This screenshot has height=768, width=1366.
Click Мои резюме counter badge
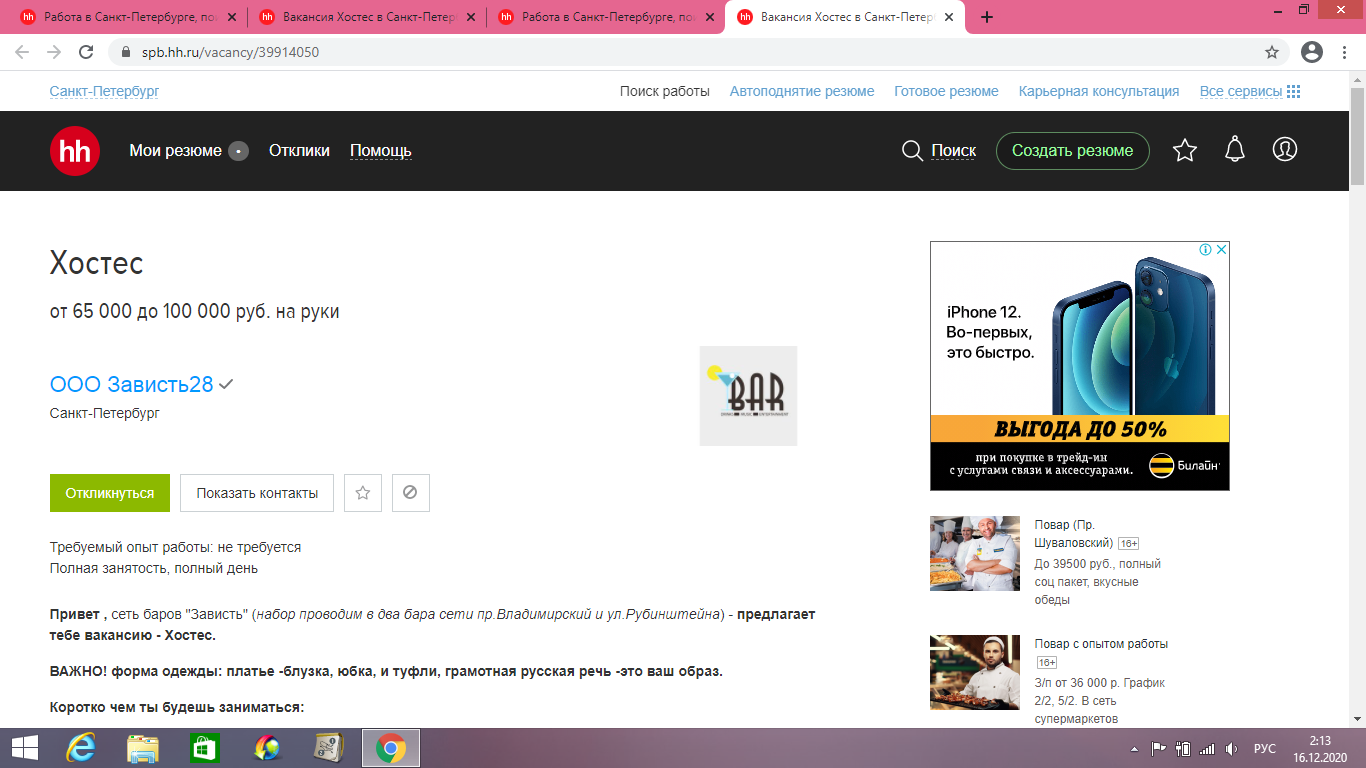click(238, 151)
